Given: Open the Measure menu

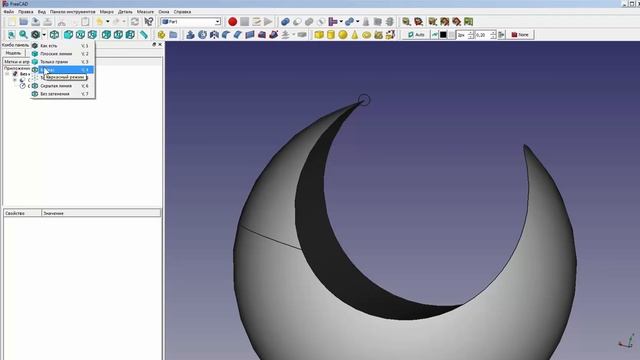Looking at the screenshot, I should [145, 12].
